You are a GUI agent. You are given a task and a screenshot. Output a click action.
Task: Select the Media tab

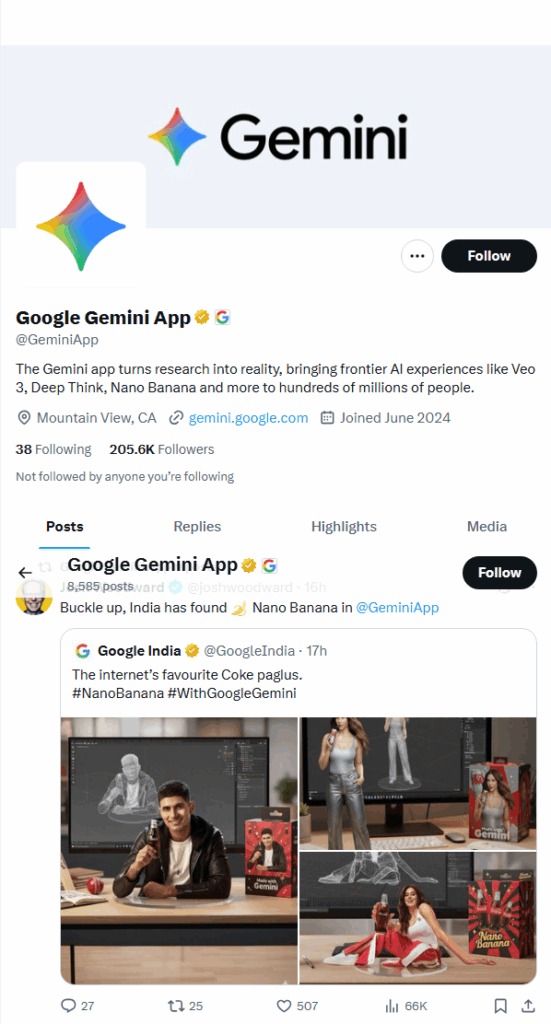tap(487, 526)
